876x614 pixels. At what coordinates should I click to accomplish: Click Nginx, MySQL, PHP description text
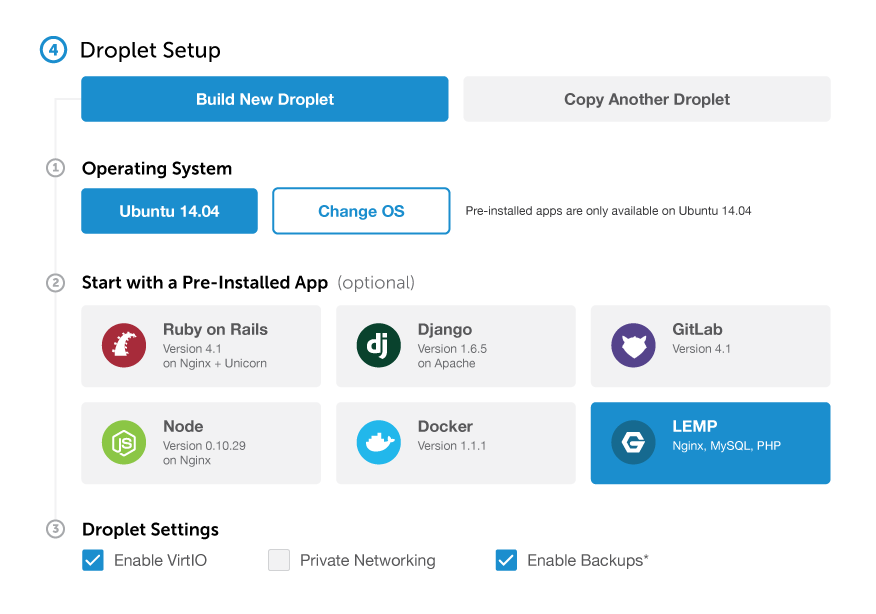click(726, 446)
